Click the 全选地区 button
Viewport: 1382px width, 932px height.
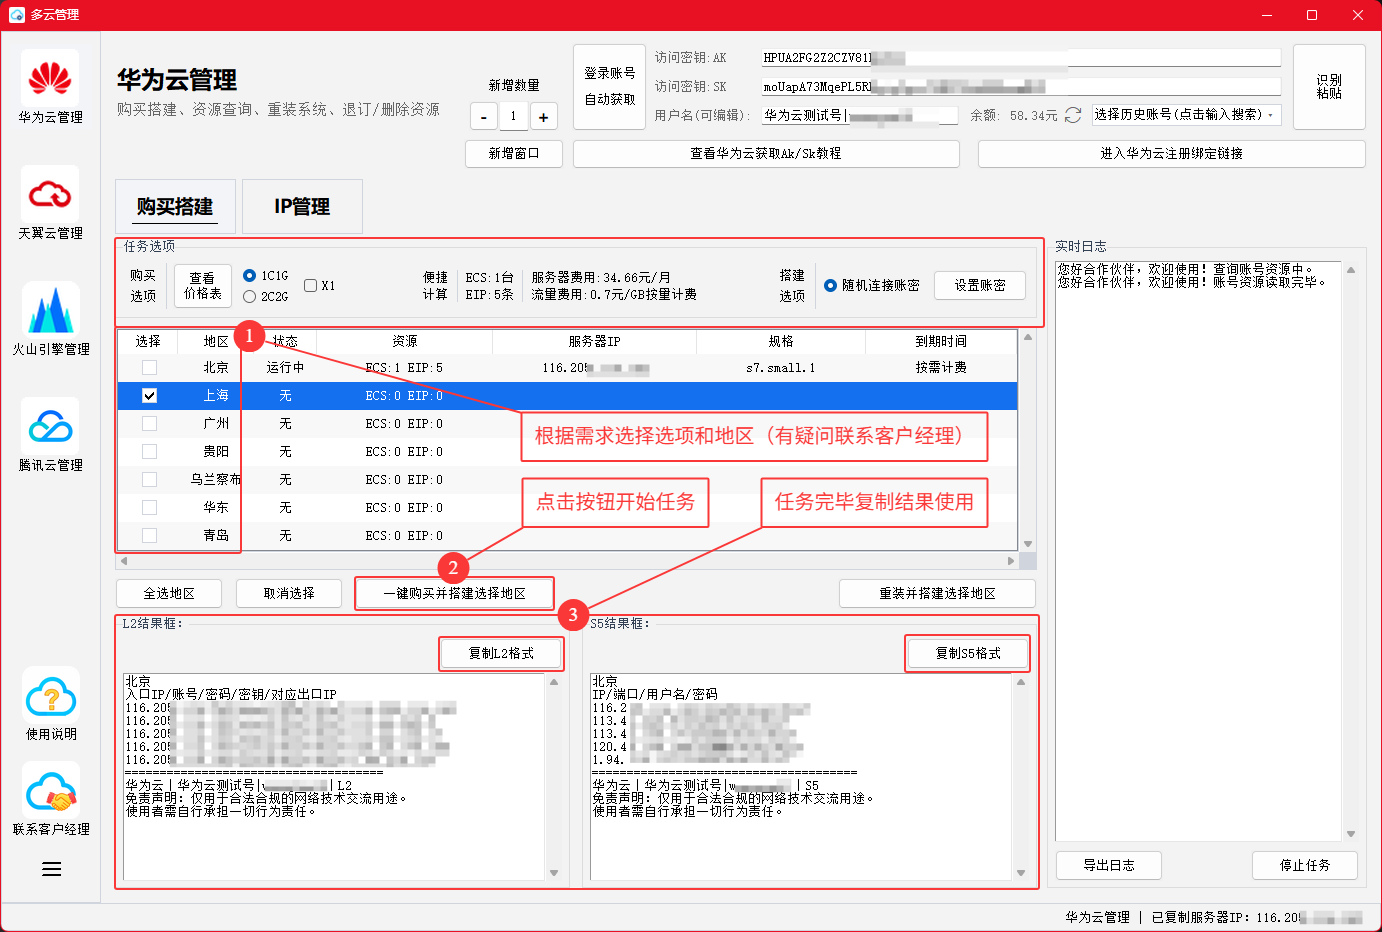coord(169,593)
